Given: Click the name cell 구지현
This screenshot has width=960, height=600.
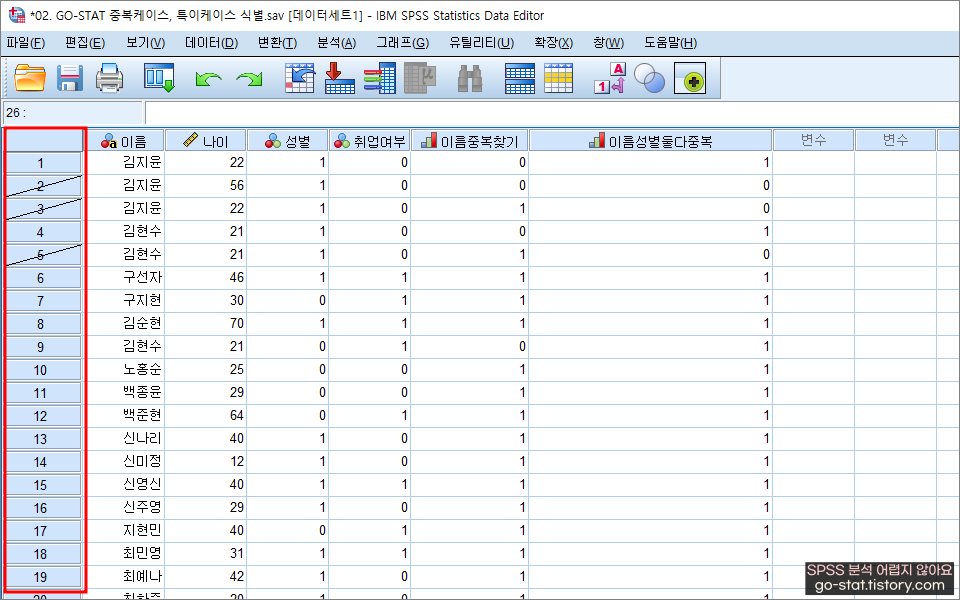Looking at the screenshot, I should click(125, 301).
